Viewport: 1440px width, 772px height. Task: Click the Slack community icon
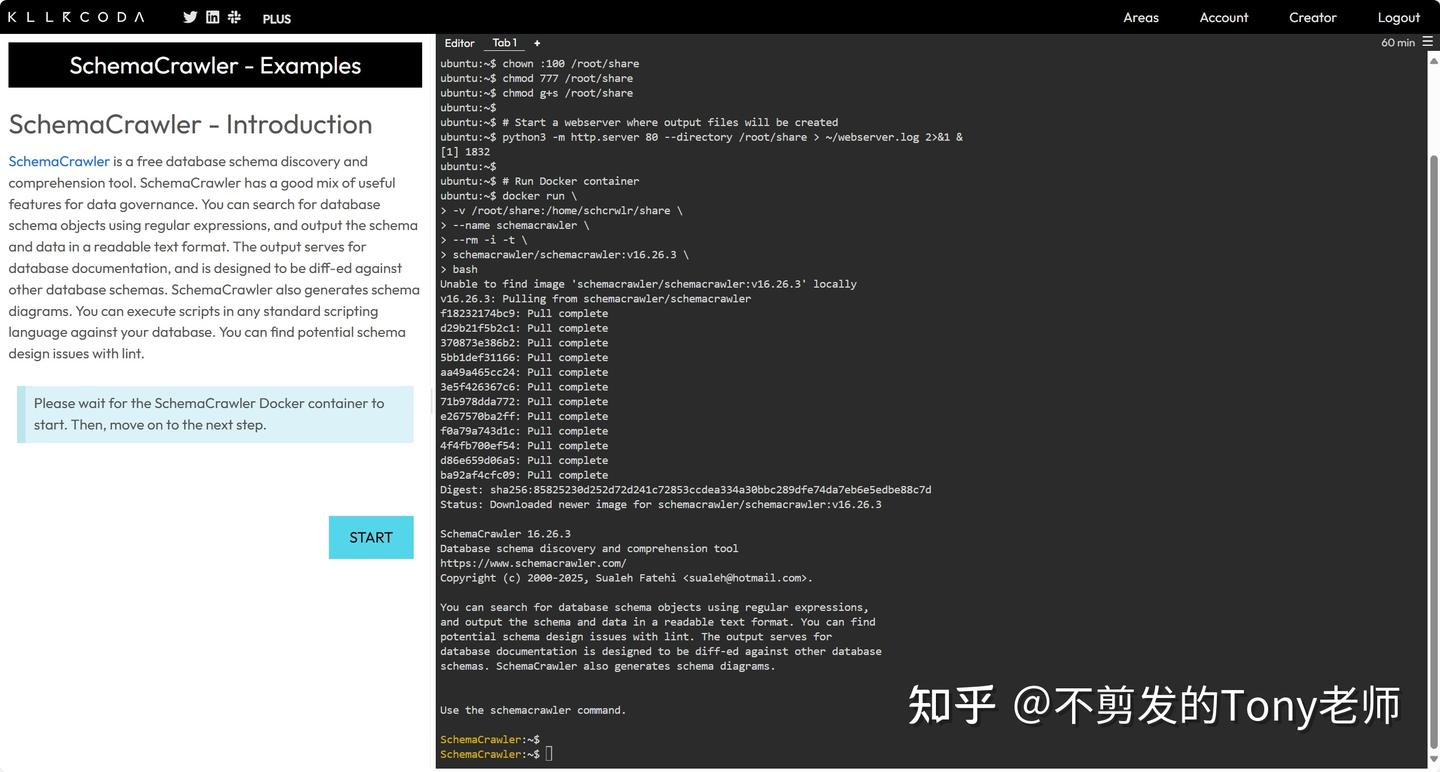point(234,17)
